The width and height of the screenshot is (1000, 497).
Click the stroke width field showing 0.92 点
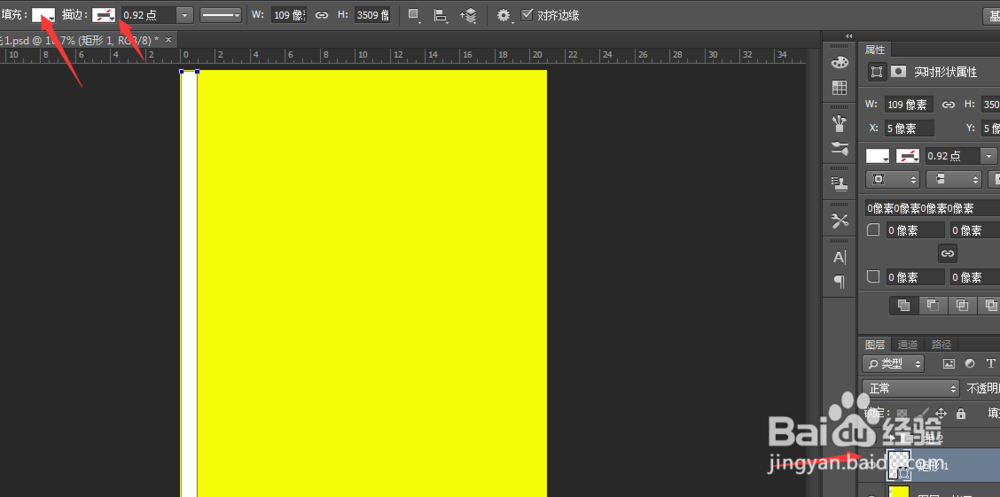point(147,15)
